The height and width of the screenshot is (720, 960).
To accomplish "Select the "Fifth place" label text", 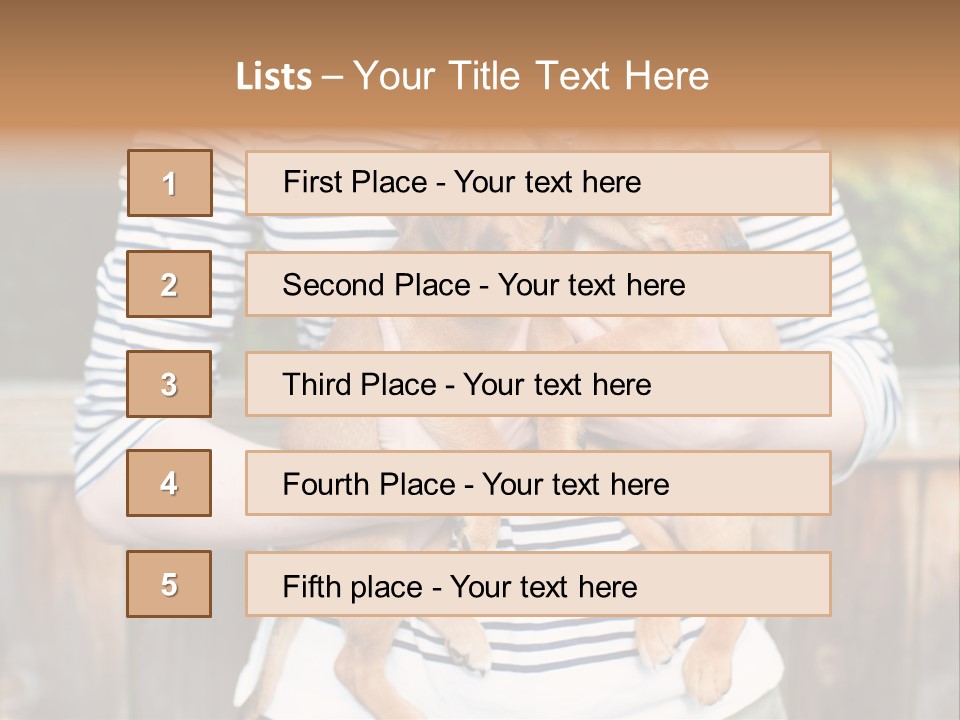I will (x=352, y=586).
